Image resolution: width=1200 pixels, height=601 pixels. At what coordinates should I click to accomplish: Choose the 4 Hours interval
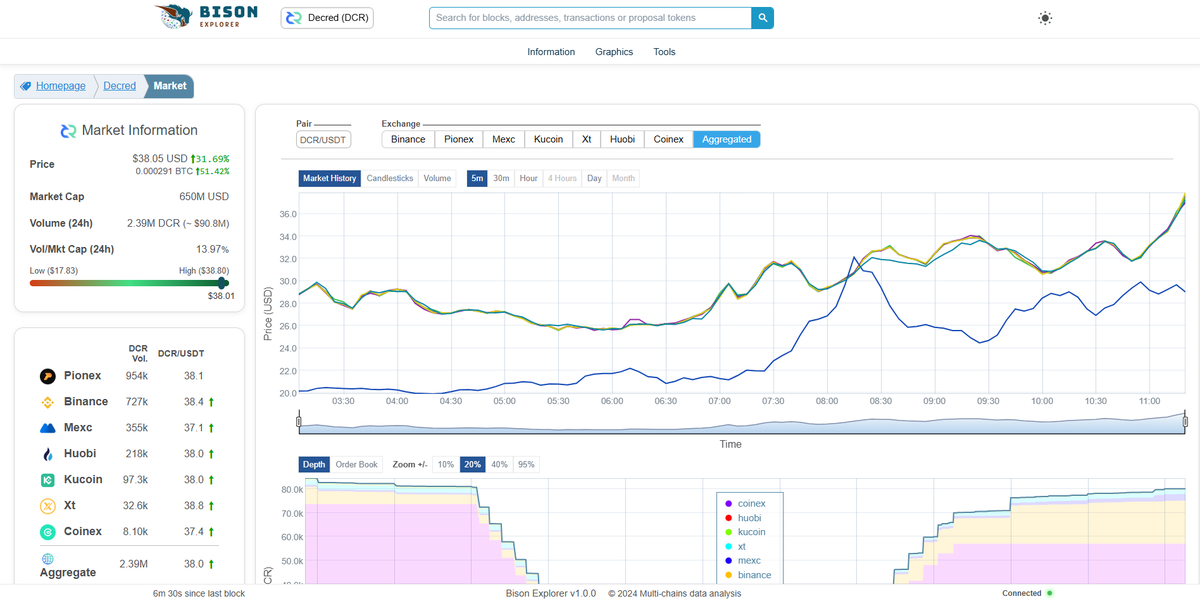click(562, 179)
